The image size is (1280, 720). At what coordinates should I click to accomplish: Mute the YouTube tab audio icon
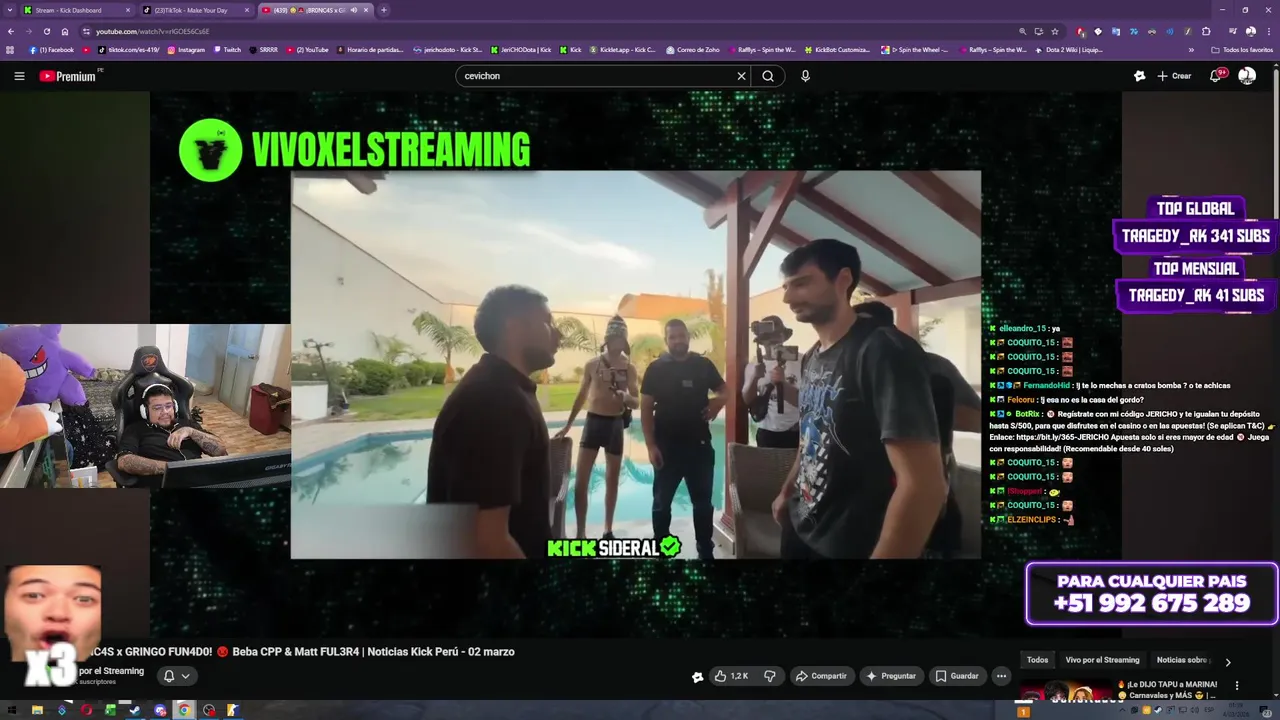tap(353, 10)
